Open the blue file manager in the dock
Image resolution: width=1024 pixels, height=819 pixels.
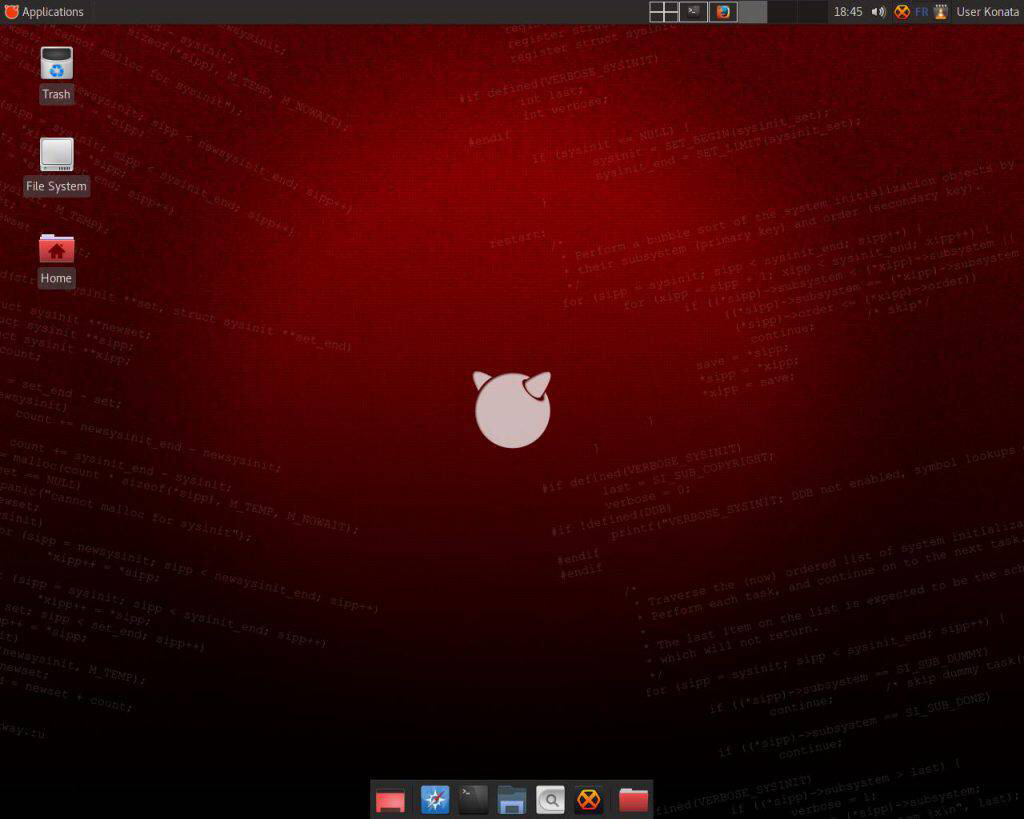[x=512, y=800]
